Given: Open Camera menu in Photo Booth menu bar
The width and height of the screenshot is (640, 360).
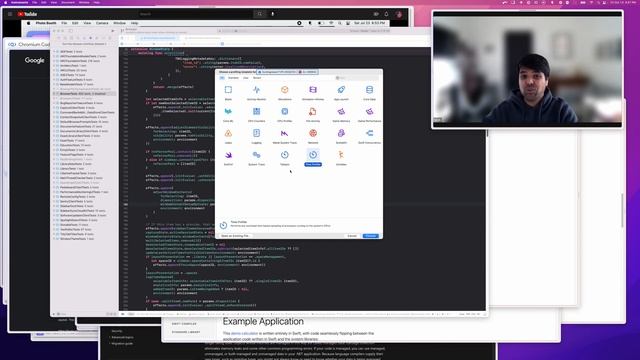Looking at the screenshot, I should (x=102, y=23).
